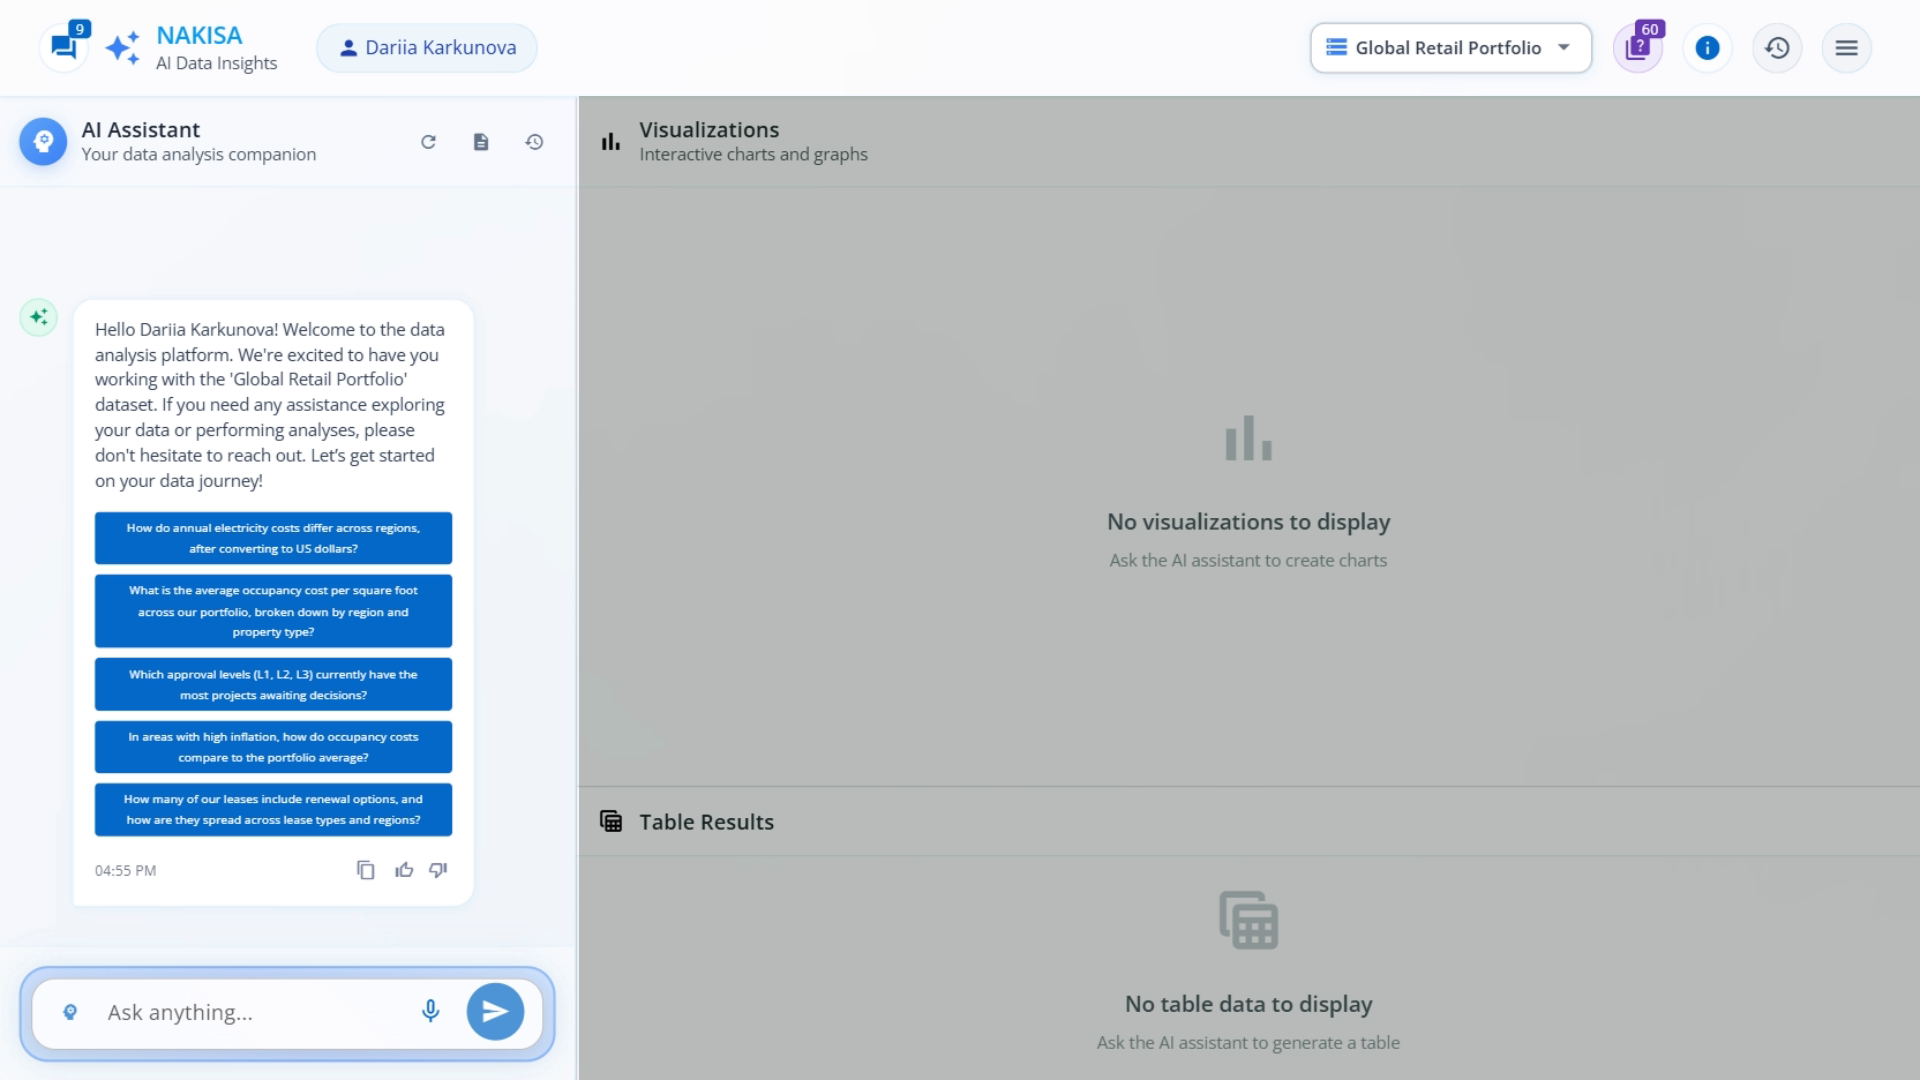Viewport: 1920px width, 1080px height.
Task: Refresh the AI Assistant conversation
Action: [x=428, y=142]
